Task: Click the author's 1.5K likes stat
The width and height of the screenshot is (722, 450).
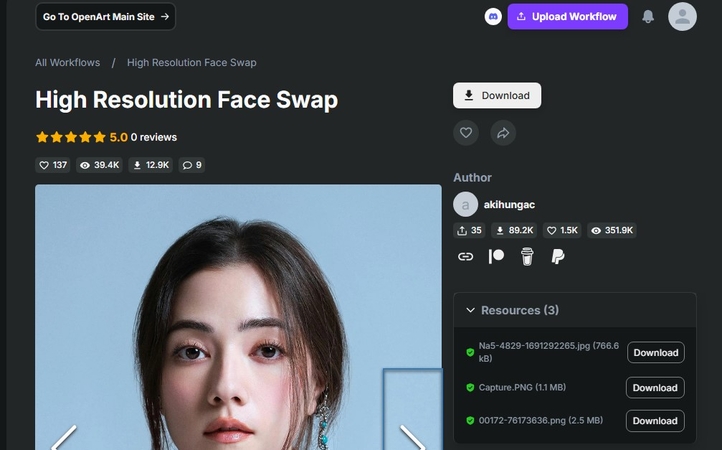Action: pos(562,230)
